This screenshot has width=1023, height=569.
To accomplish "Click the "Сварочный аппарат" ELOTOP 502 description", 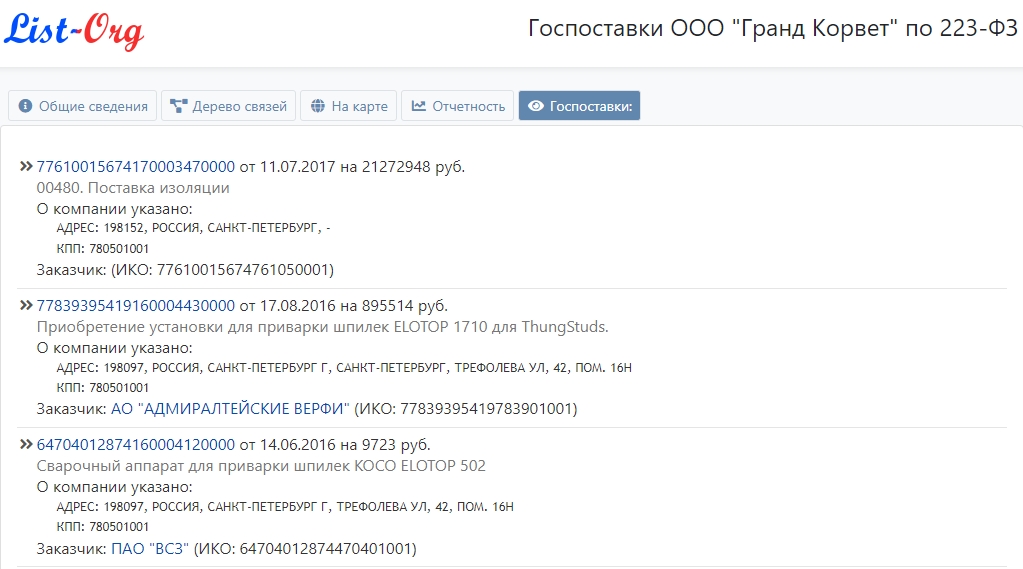I will pyautogui.click(x=261, y=466).
